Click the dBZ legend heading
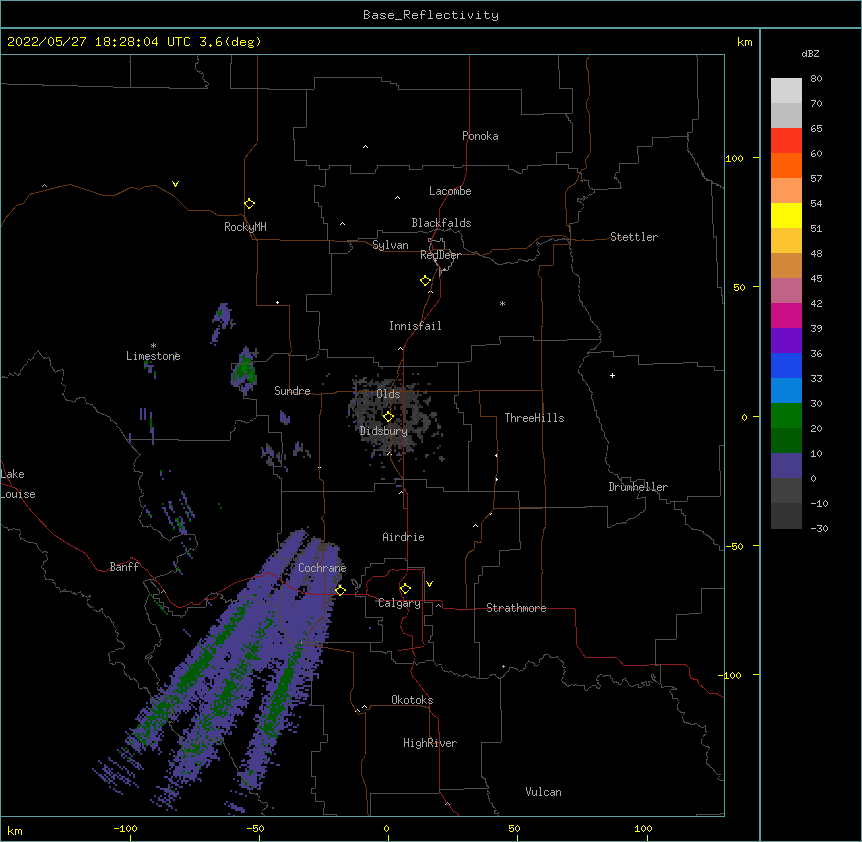 pos(810,53)
